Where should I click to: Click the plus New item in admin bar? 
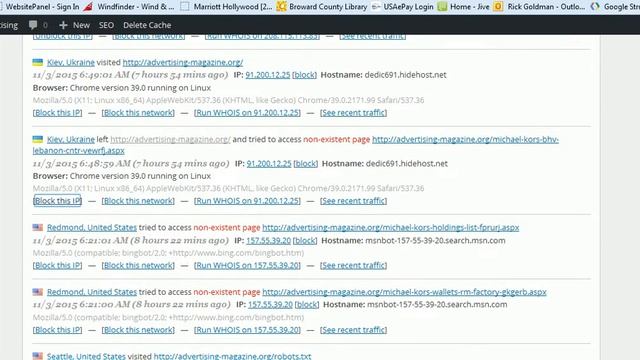(74, 25)
